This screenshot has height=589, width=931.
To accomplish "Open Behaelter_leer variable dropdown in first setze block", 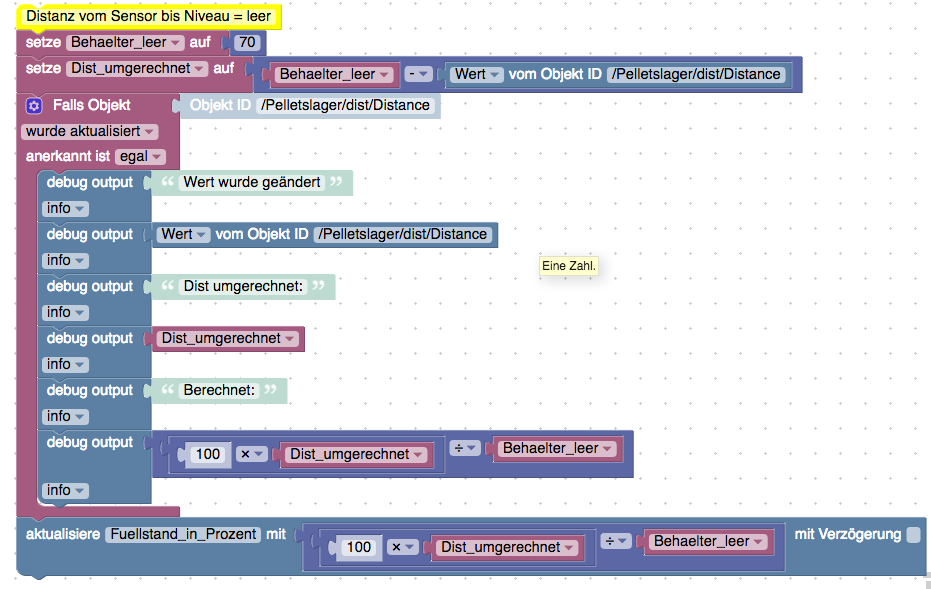I will 125,42.
